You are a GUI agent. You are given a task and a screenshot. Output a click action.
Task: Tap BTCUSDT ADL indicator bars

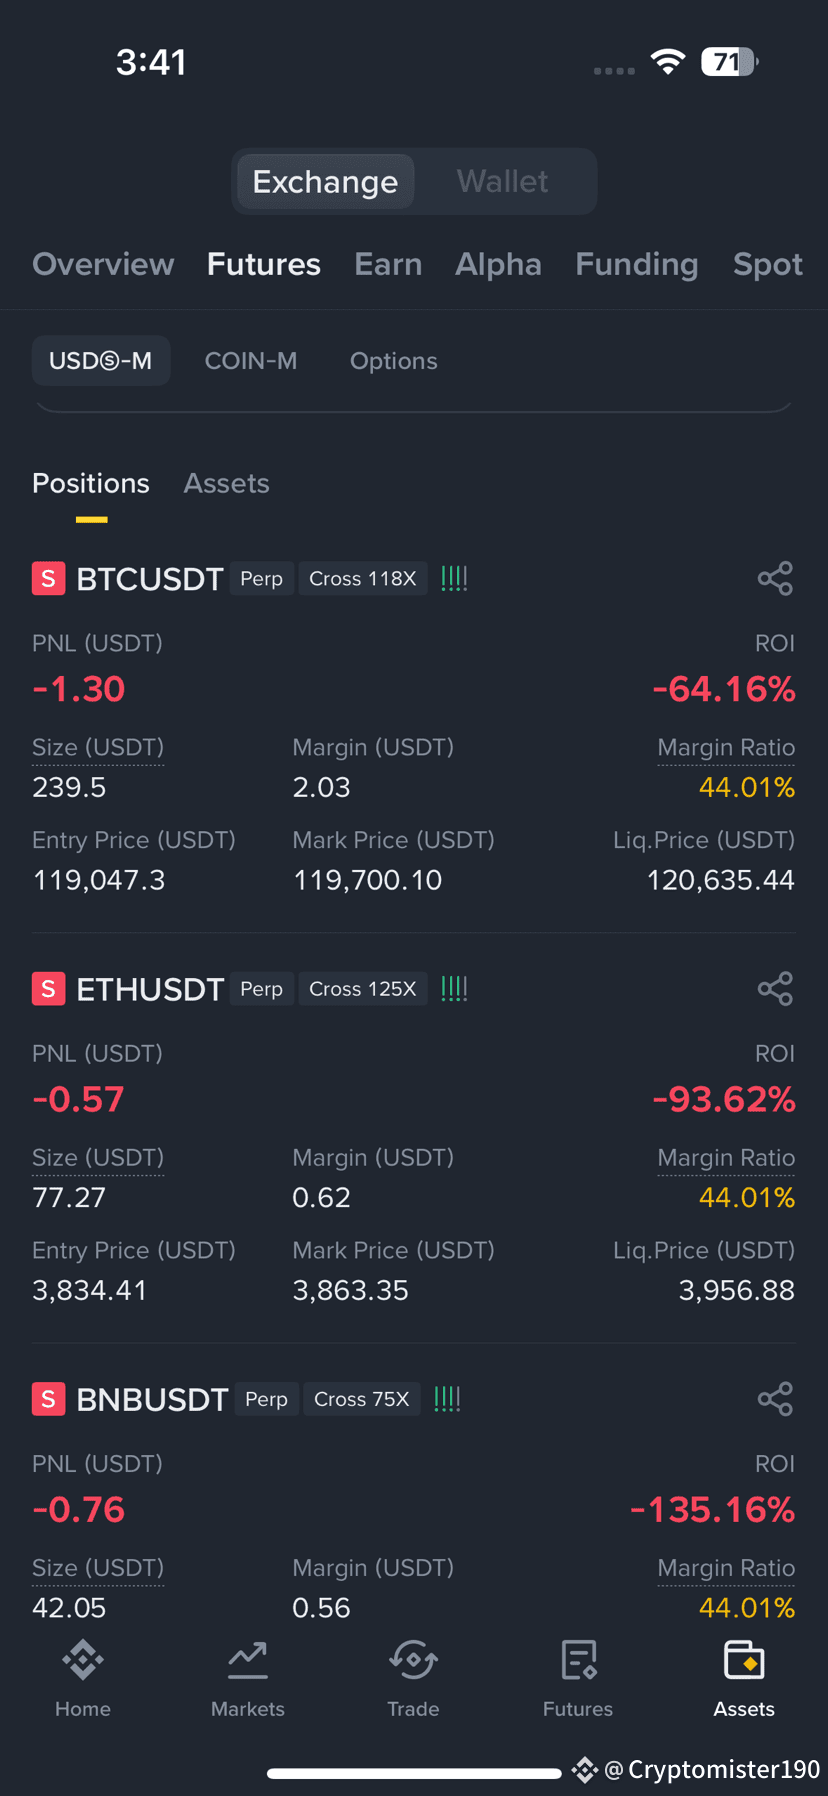(x=454, y=578)
